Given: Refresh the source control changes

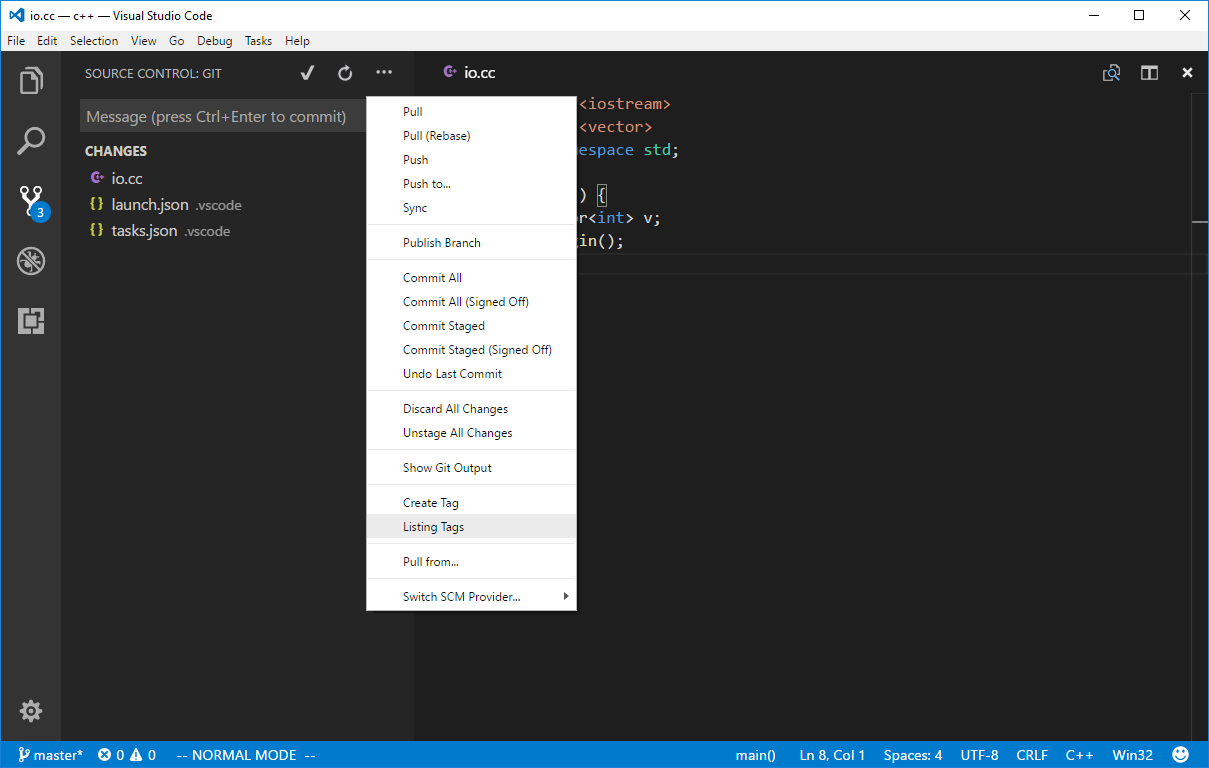Looking at the screenshot, I should point(345,73).
